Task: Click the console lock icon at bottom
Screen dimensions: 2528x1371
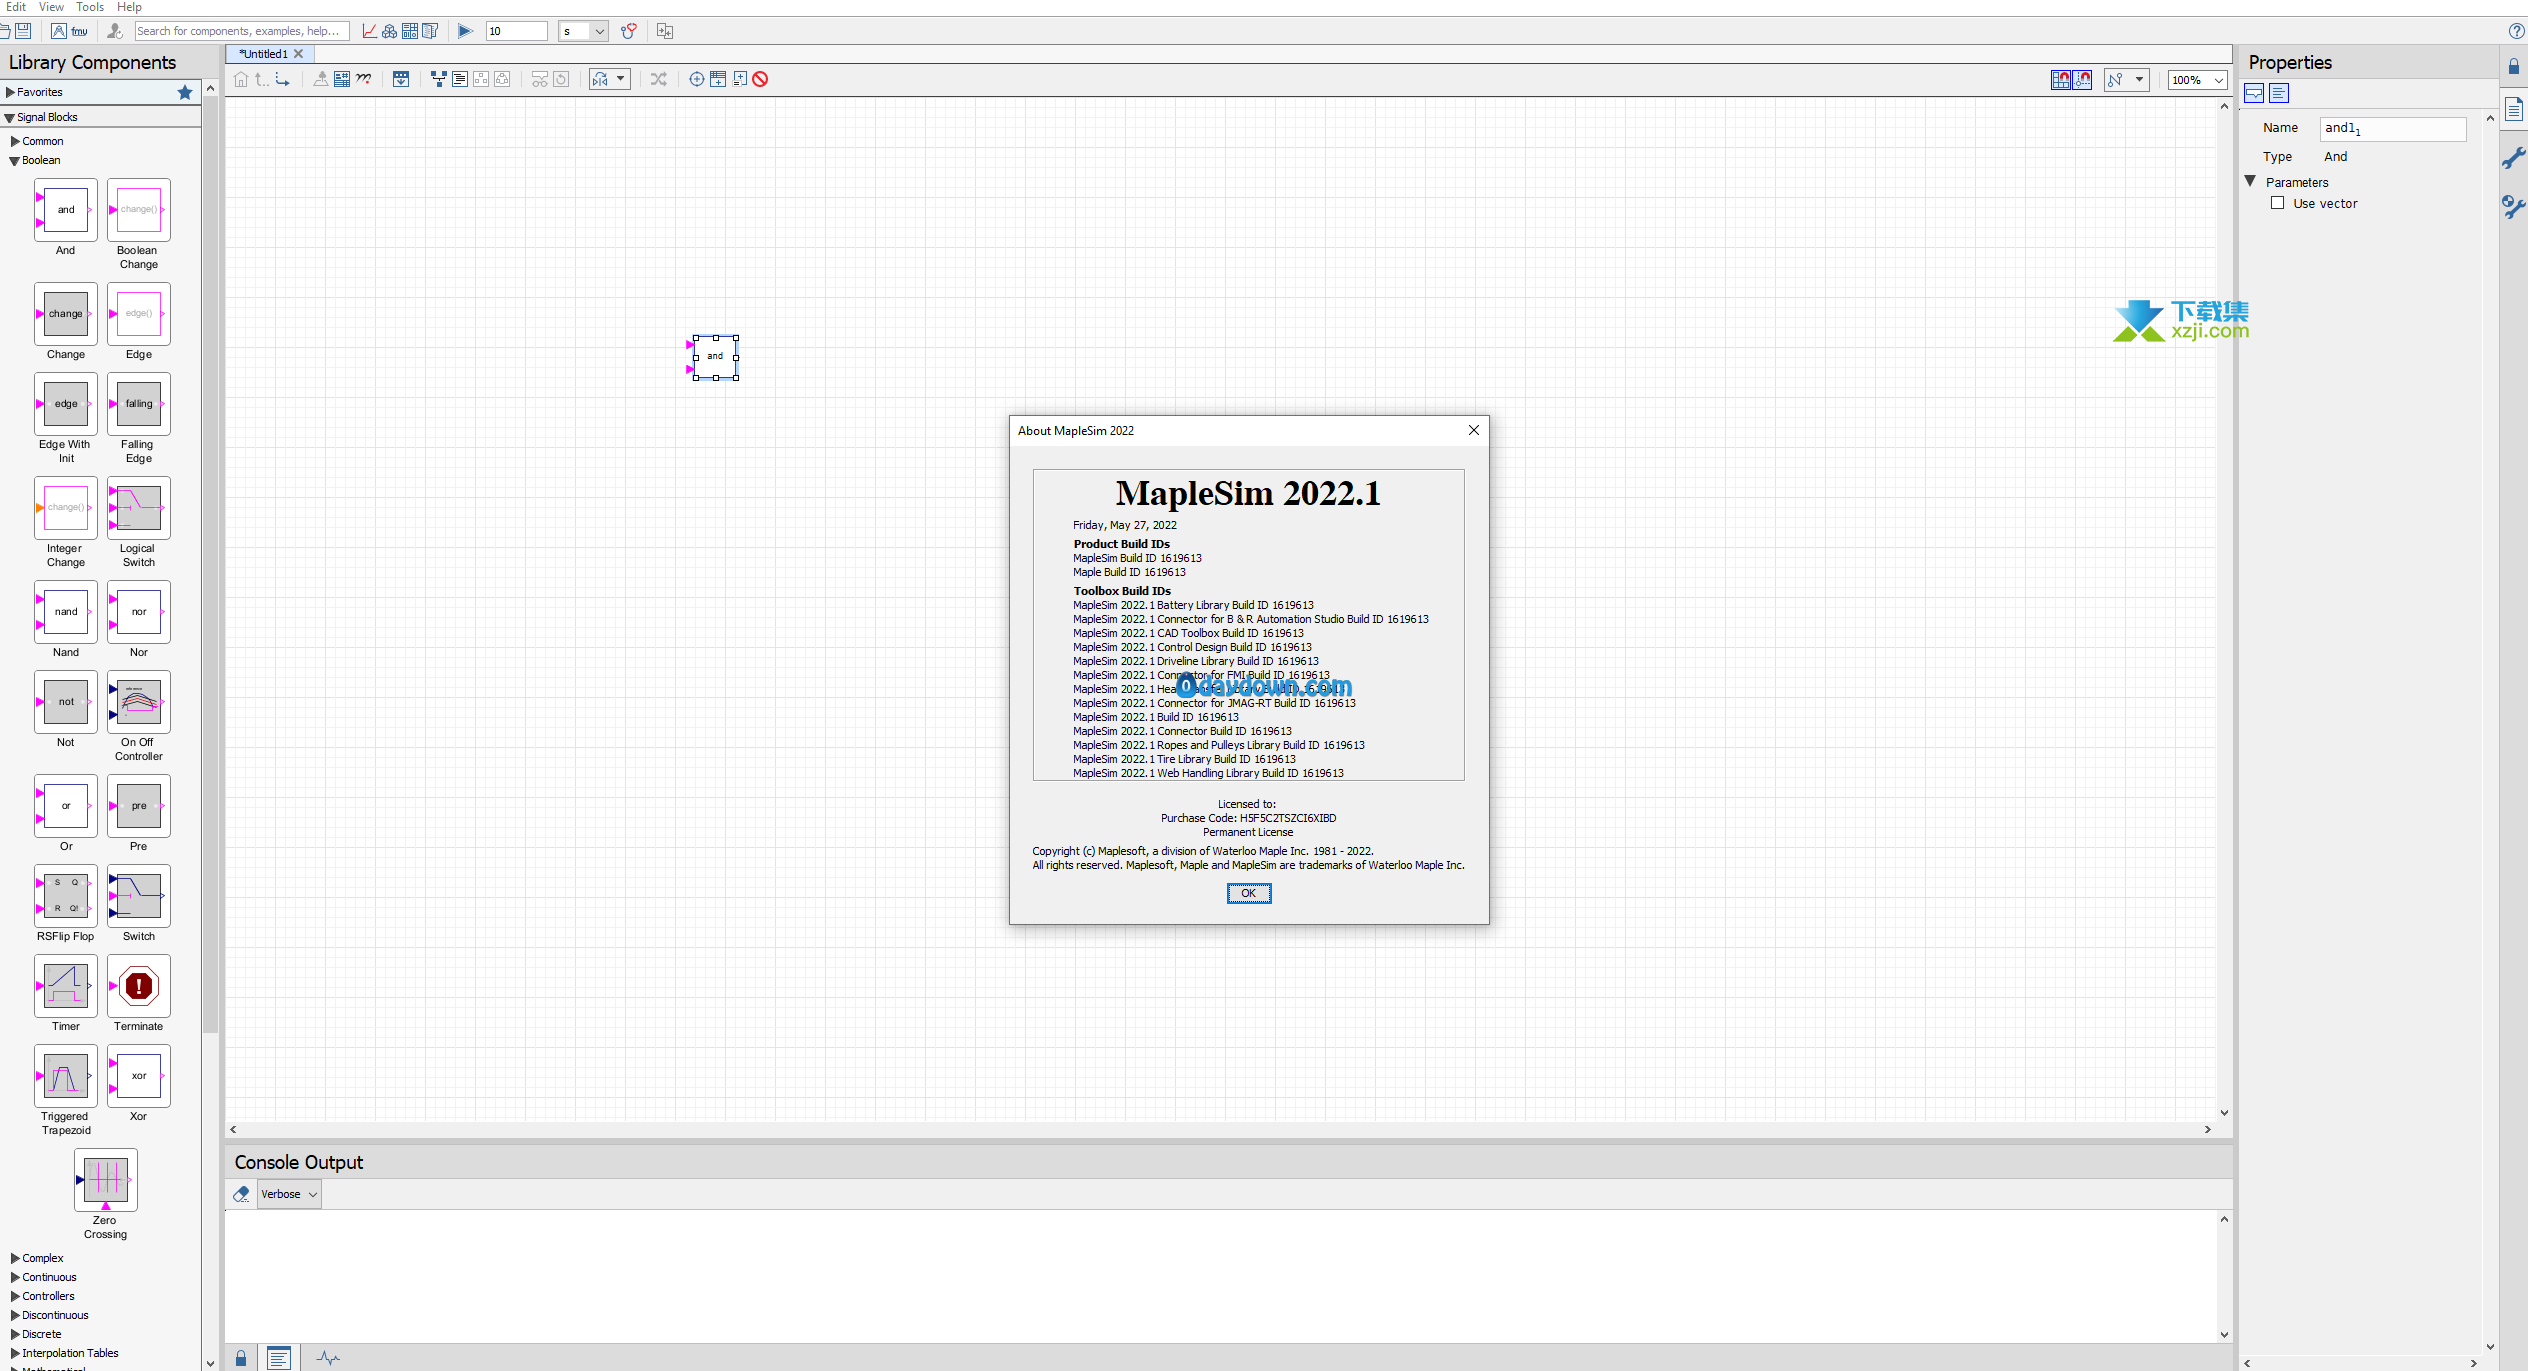Action: [x=240, y=1358]
